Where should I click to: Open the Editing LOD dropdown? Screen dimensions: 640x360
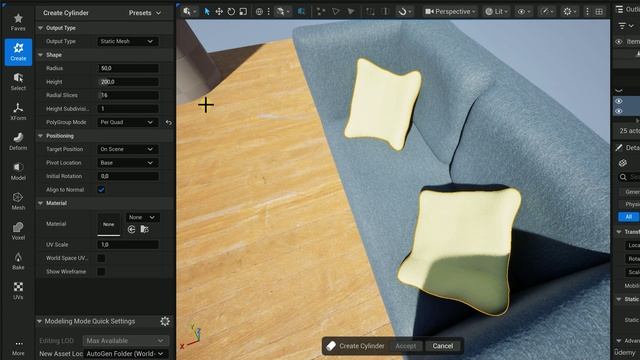(x=125, y=340)
